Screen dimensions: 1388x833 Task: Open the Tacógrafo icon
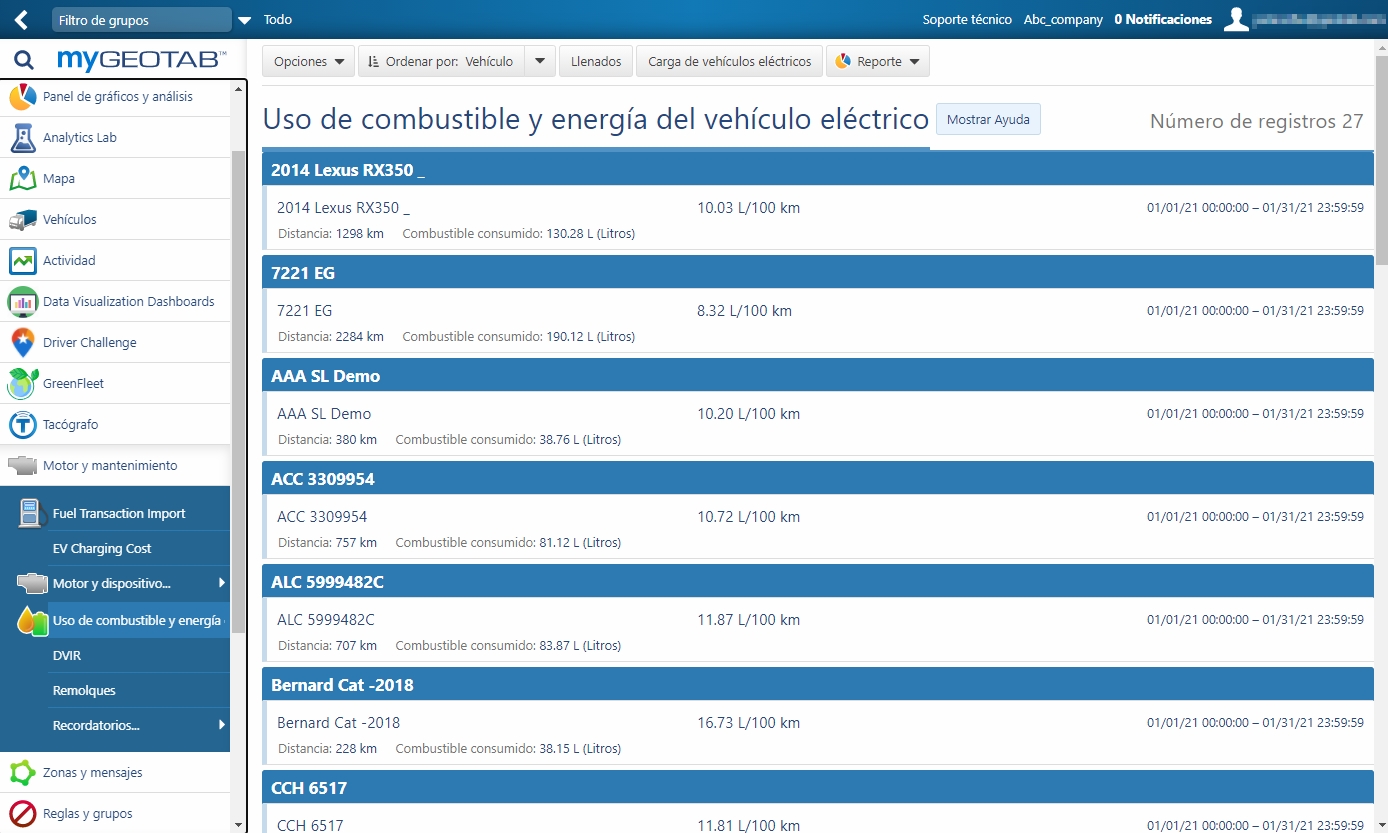click(23, 425)
